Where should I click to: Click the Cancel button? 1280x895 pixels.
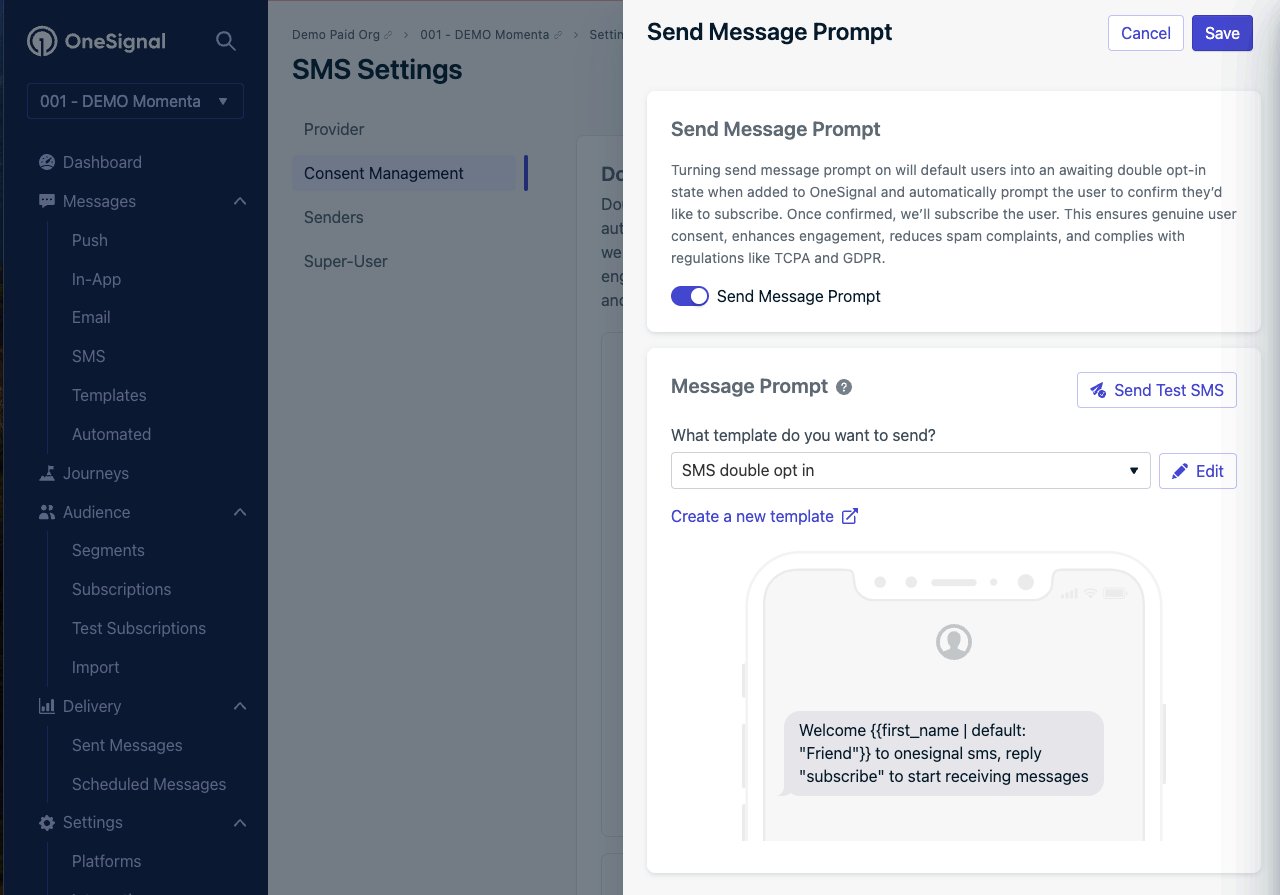click(x=1146, y=33)
